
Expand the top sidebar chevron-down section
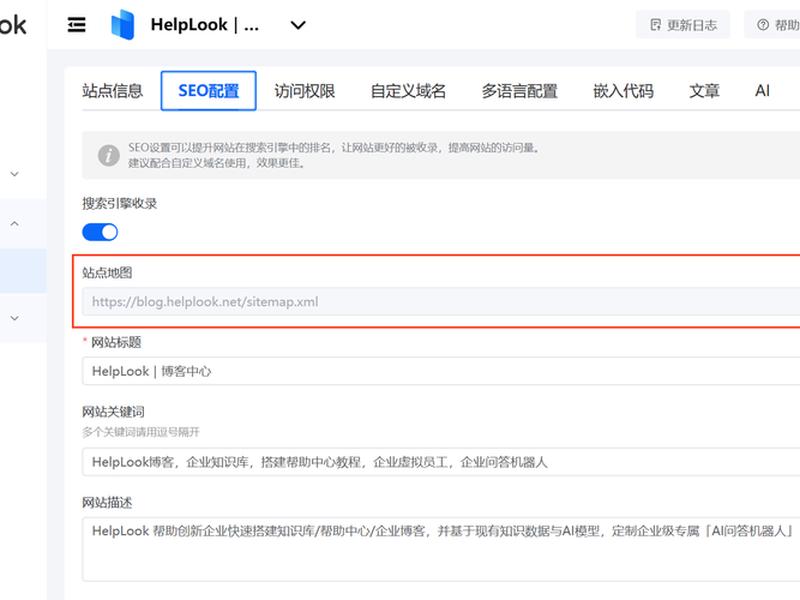(15, 174)
